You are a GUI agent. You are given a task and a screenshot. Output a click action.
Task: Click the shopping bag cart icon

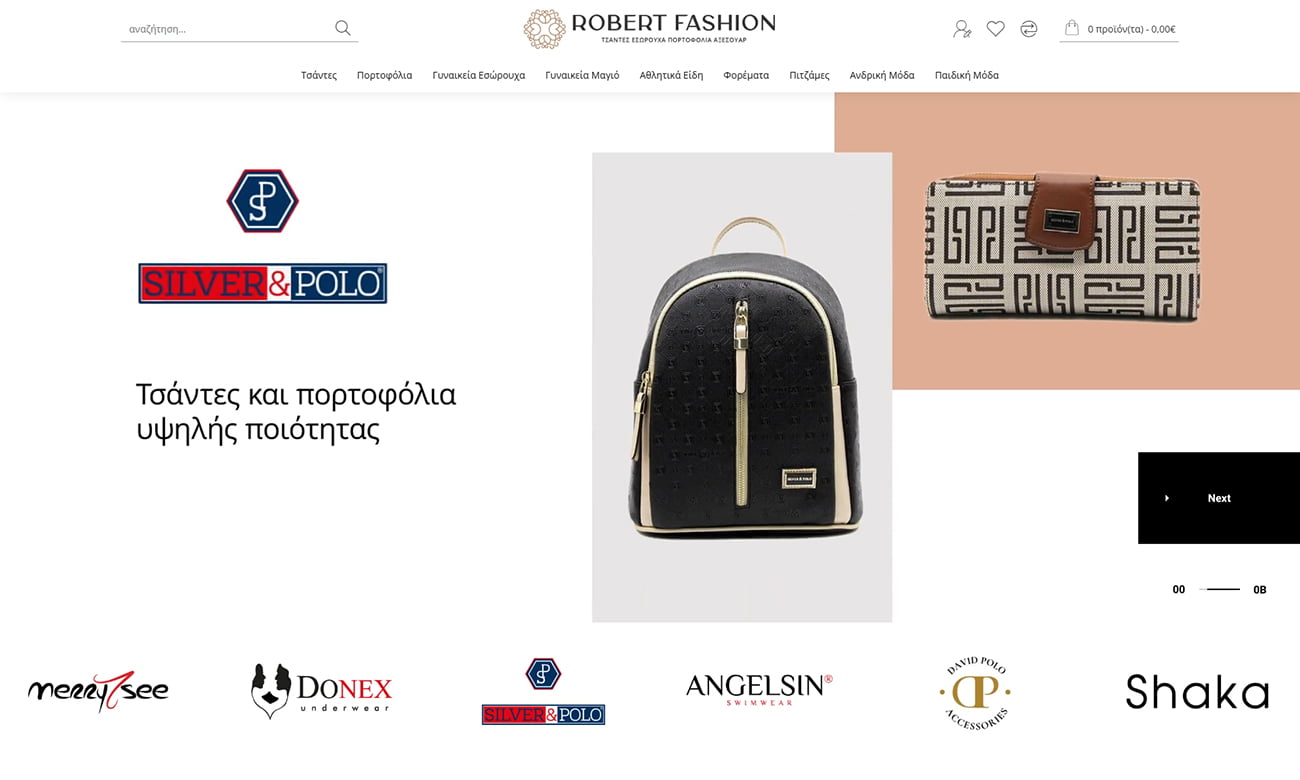1072,28
